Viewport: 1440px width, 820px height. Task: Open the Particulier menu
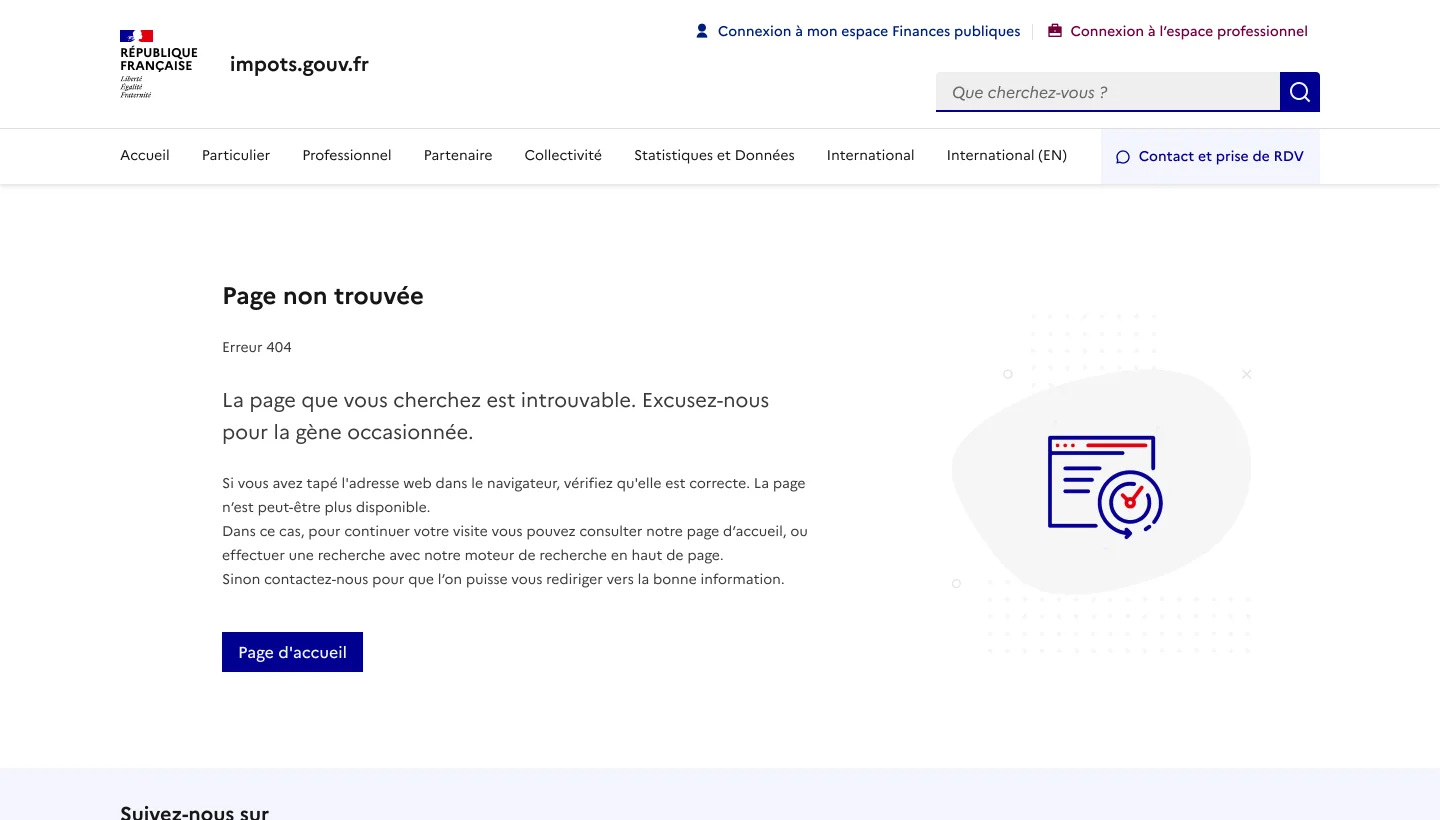(236, 156)
